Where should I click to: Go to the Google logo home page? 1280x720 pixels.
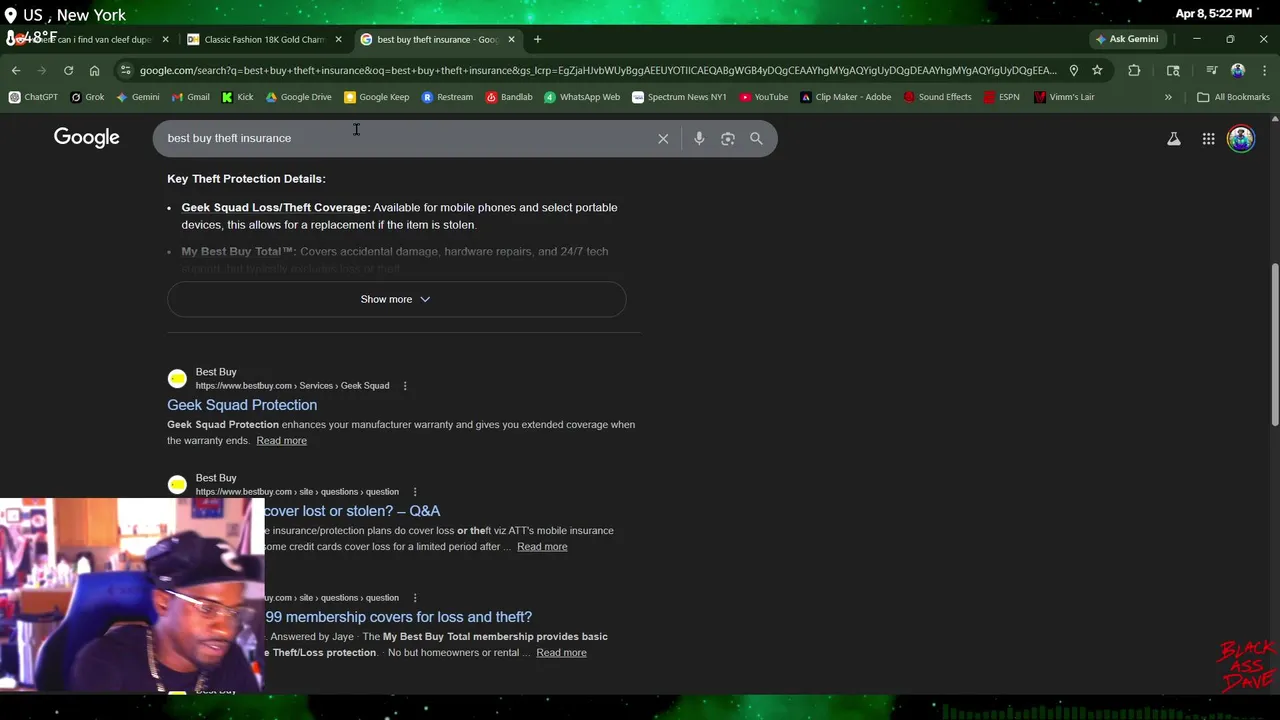coord(87,138)
